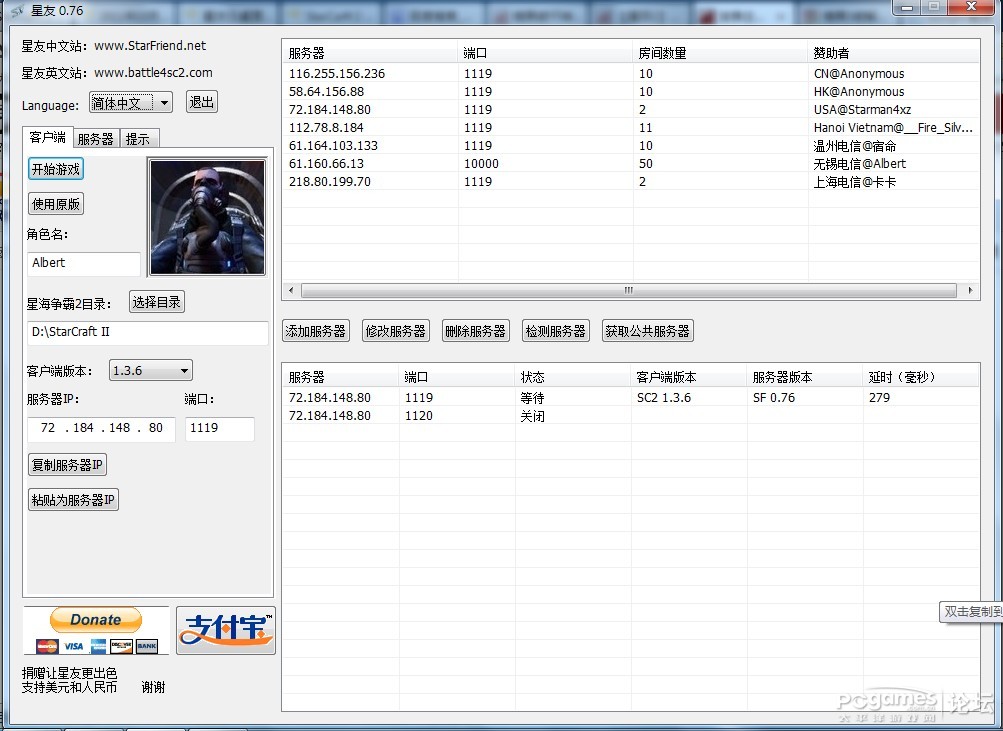Viewport: 1003px width, 731px height.
Task: Switch to the 客户端 tab
Action: tap(47, 137)
